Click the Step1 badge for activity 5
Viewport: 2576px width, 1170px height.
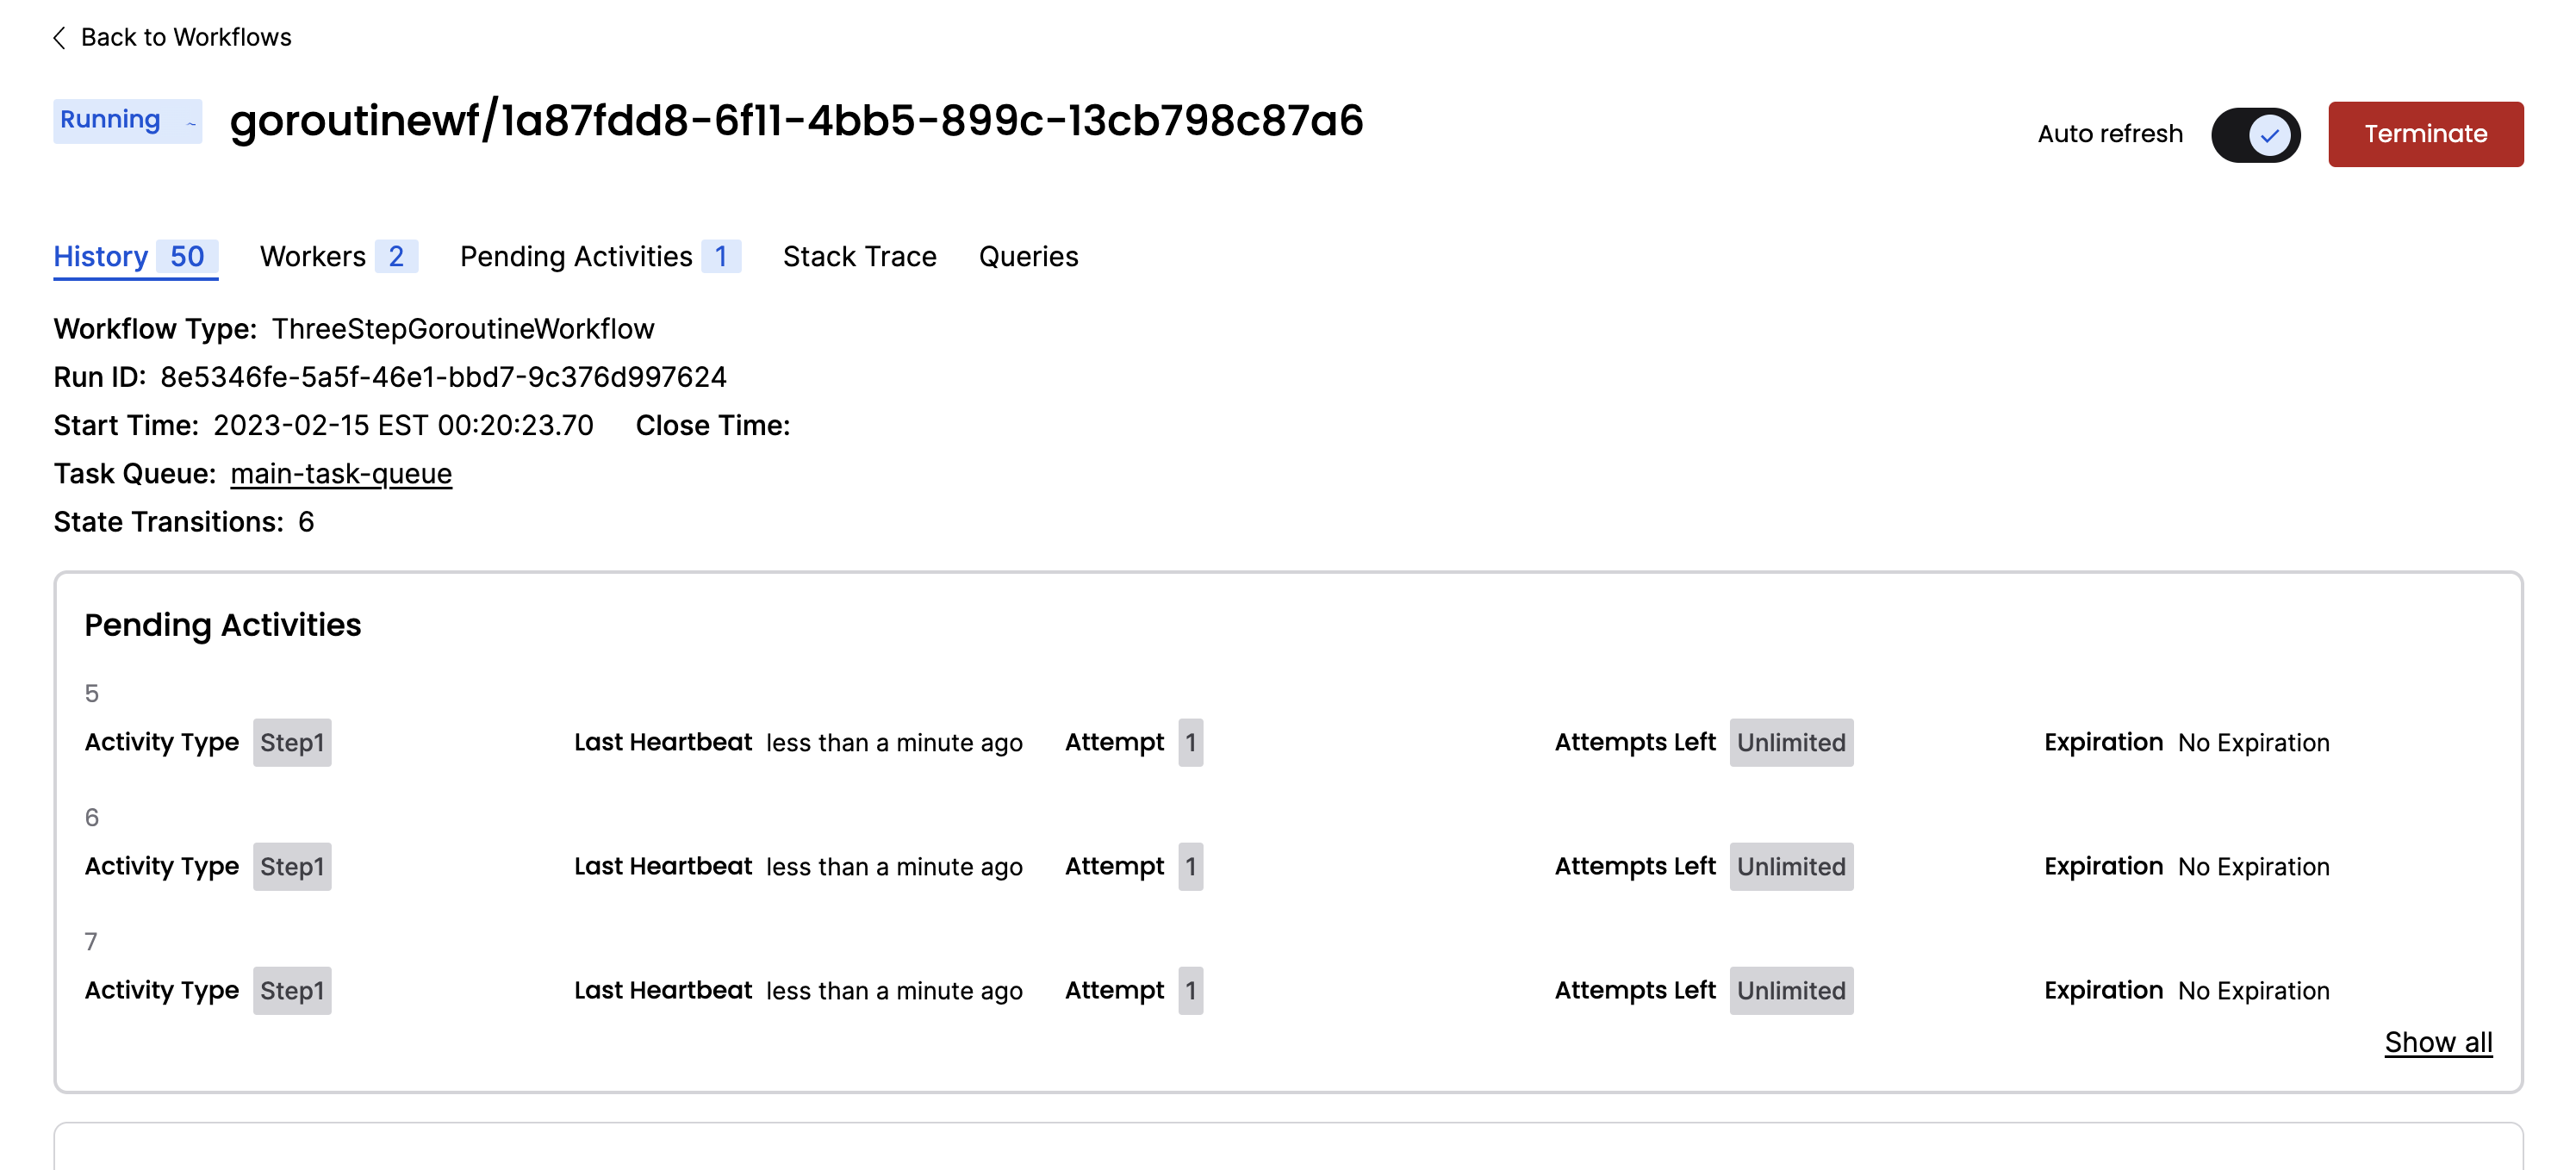point(291,742)
